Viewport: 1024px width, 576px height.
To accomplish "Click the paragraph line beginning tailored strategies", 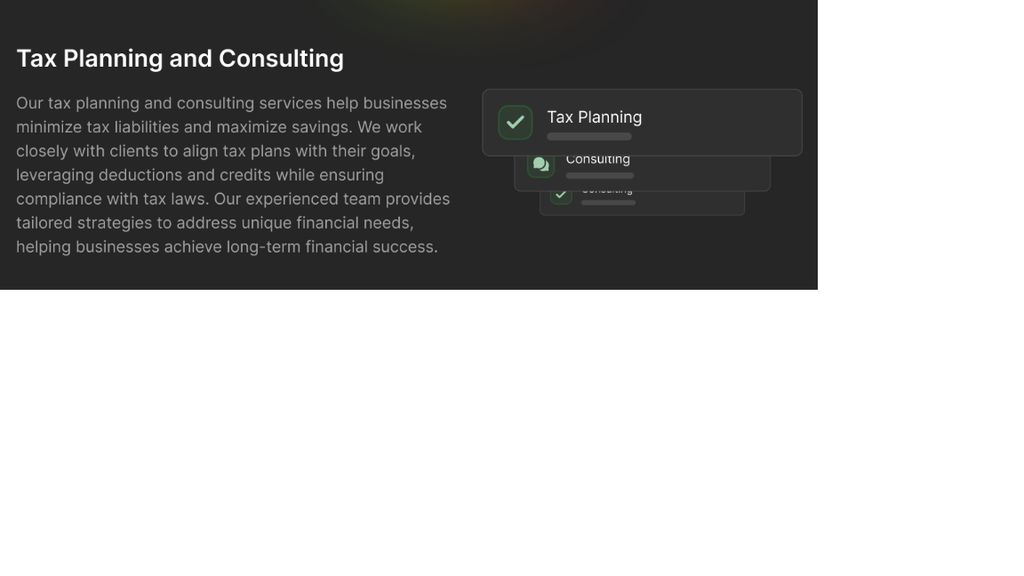I will [x=215, y=223].
